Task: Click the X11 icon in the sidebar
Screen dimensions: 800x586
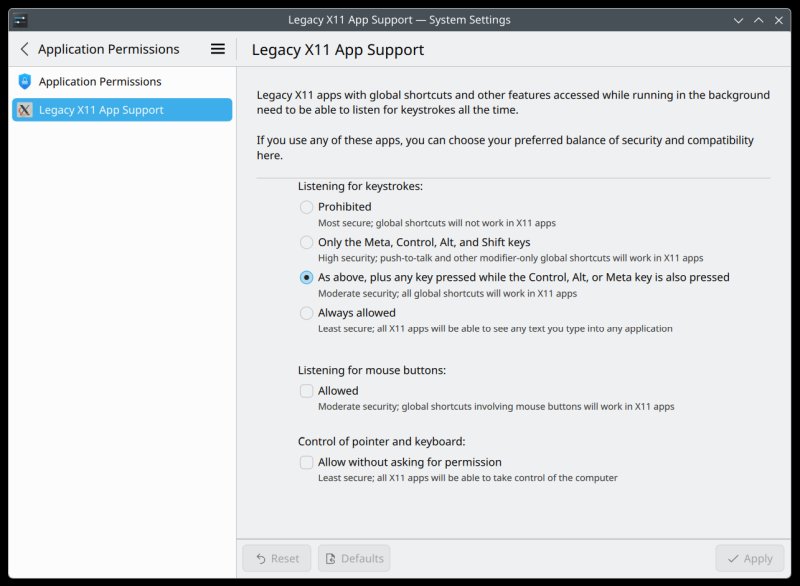Action: (22, 110)
